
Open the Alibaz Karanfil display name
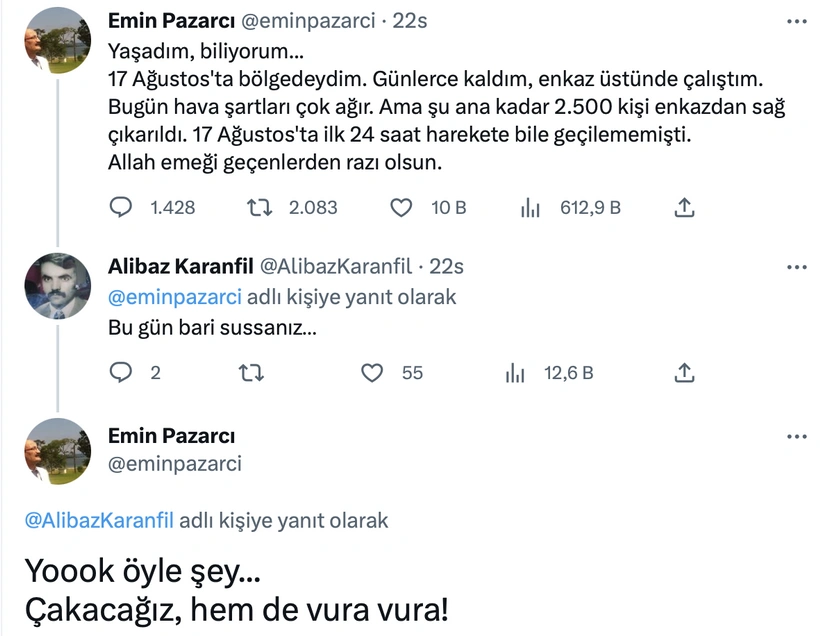(180, 266)
